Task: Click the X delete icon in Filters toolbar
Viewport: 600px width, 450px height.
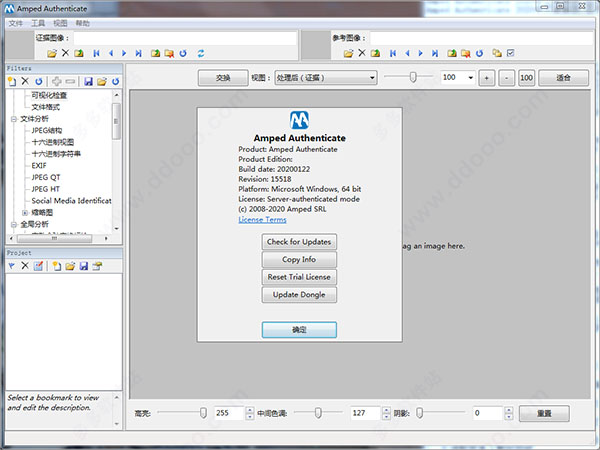Action: (x=25, y=81)
